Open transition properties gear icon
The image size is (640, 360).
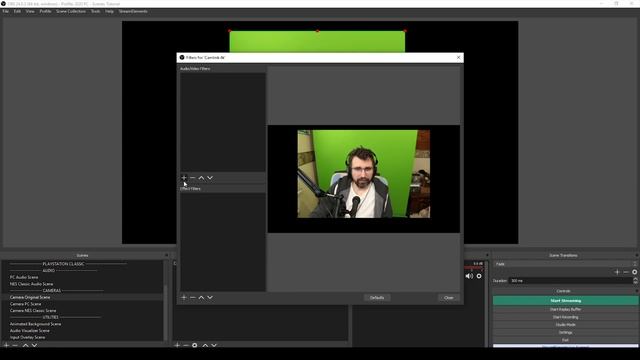pyautogui.click(x=635, y=272)
